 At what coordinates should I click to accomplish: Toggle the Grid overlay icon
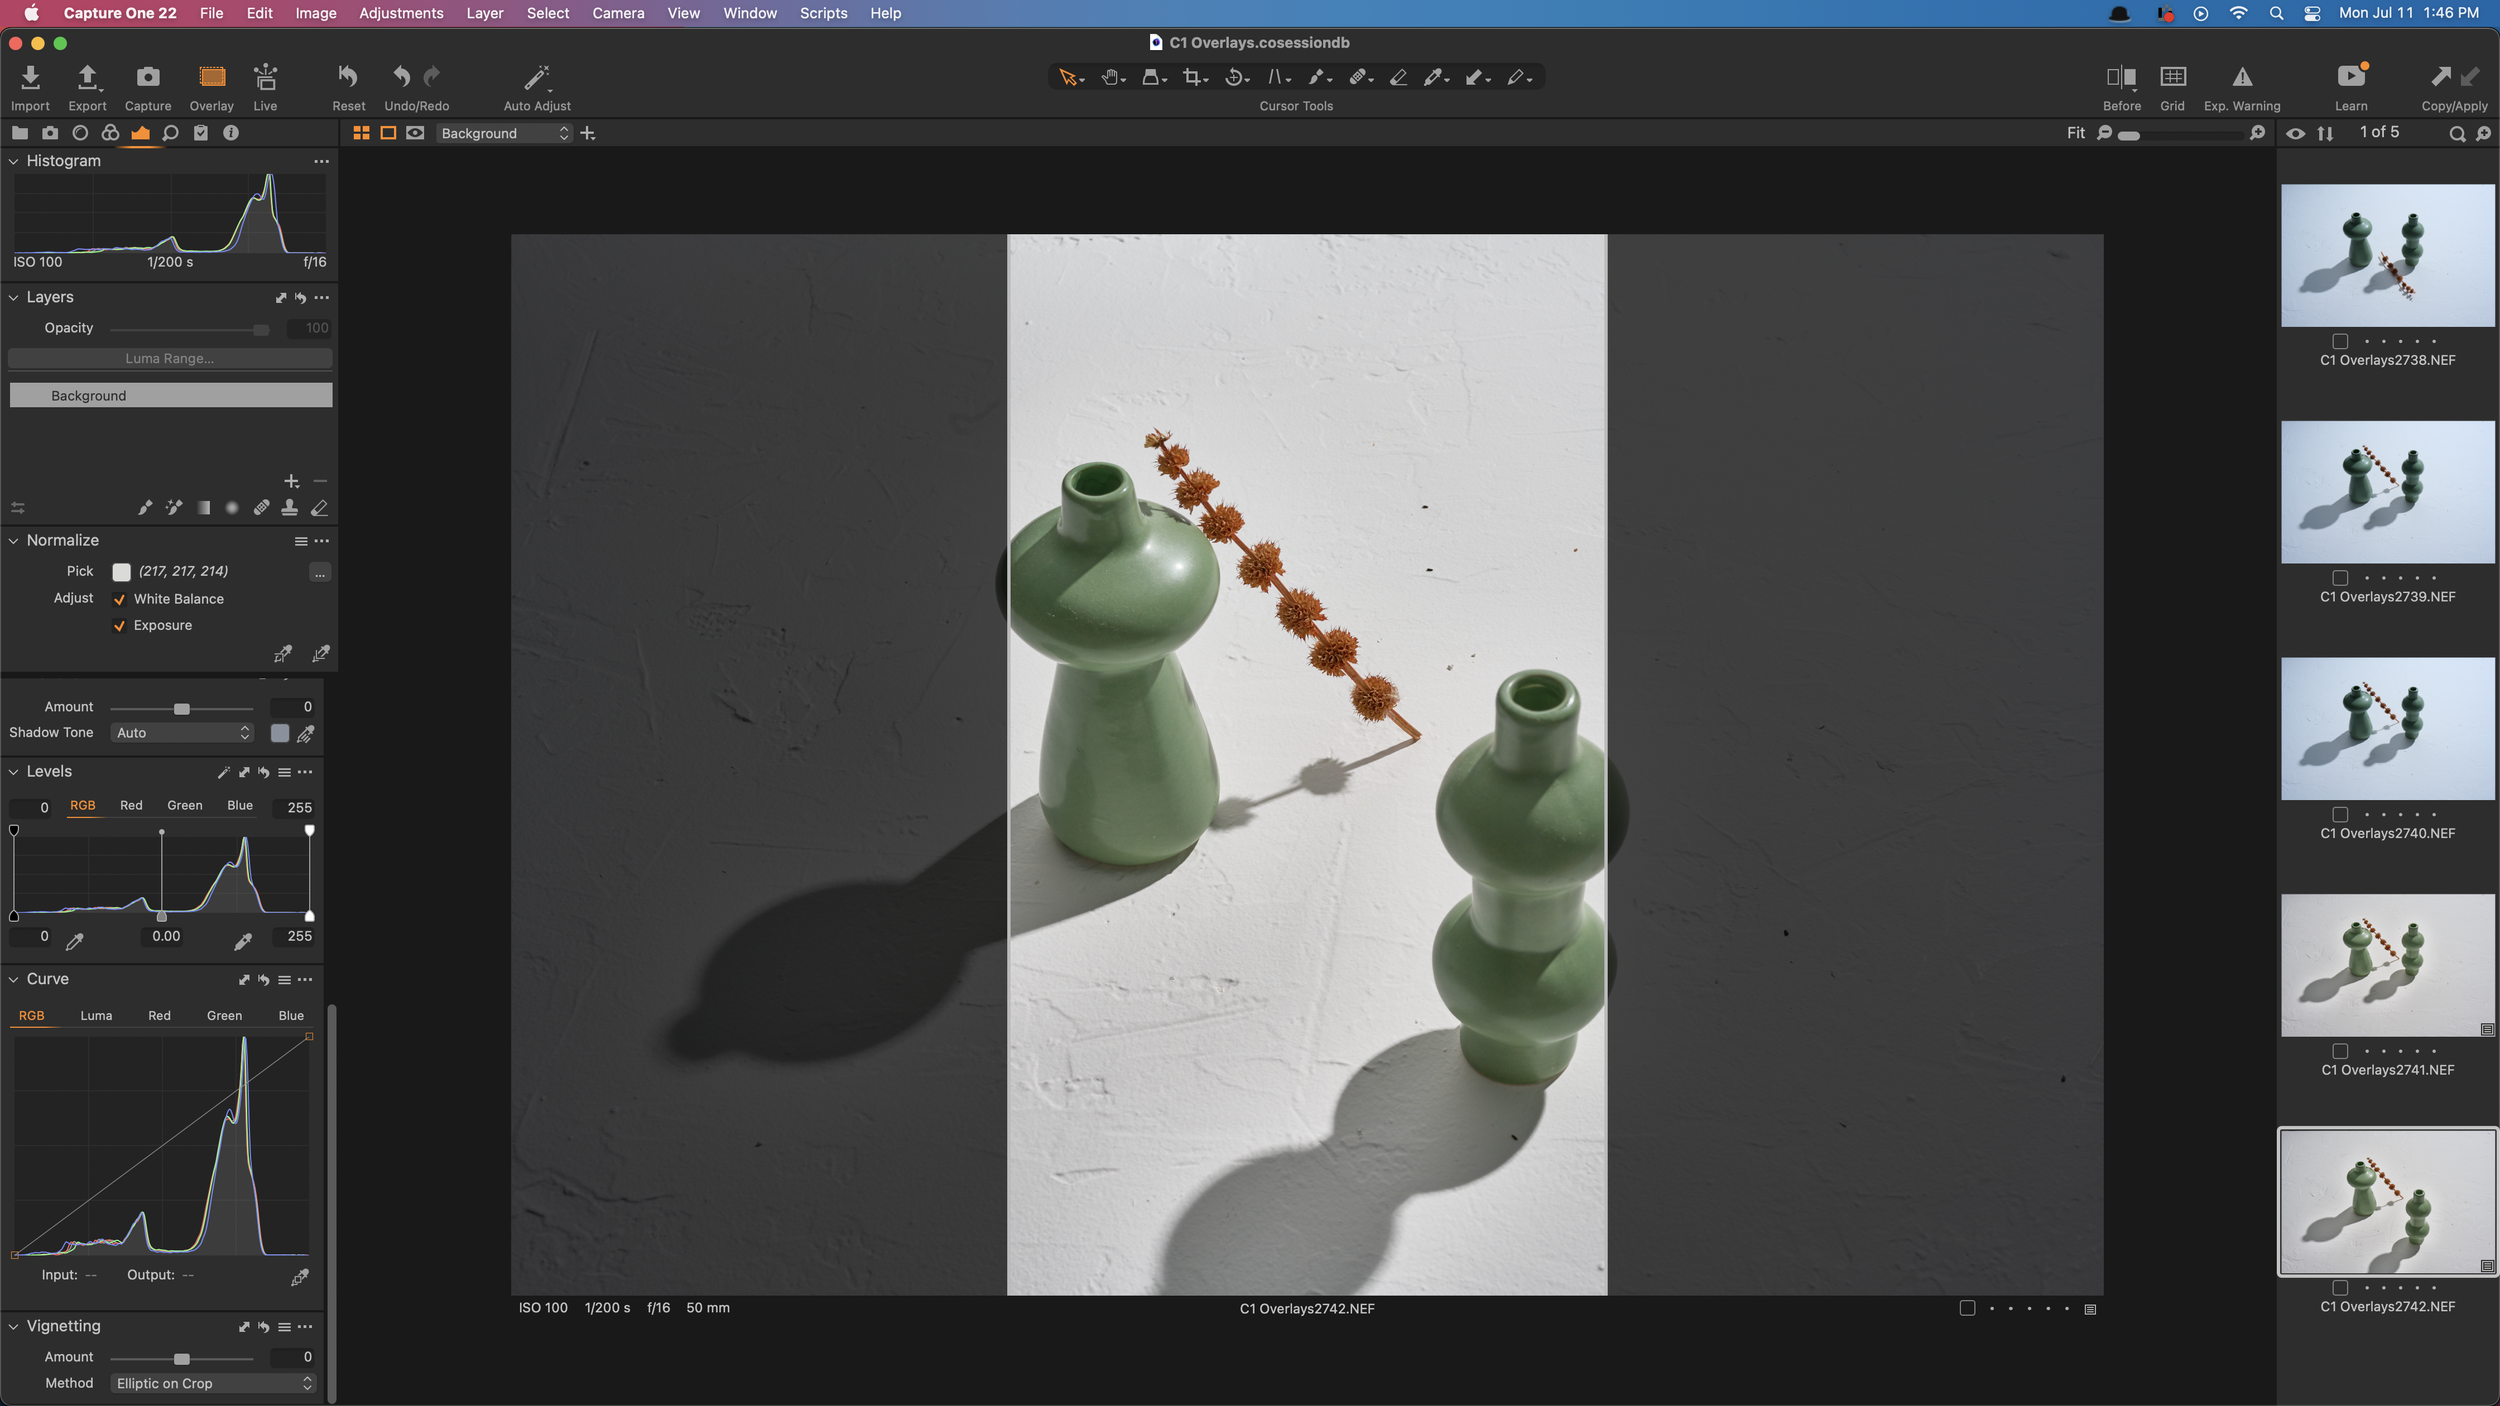point(2172,78)
